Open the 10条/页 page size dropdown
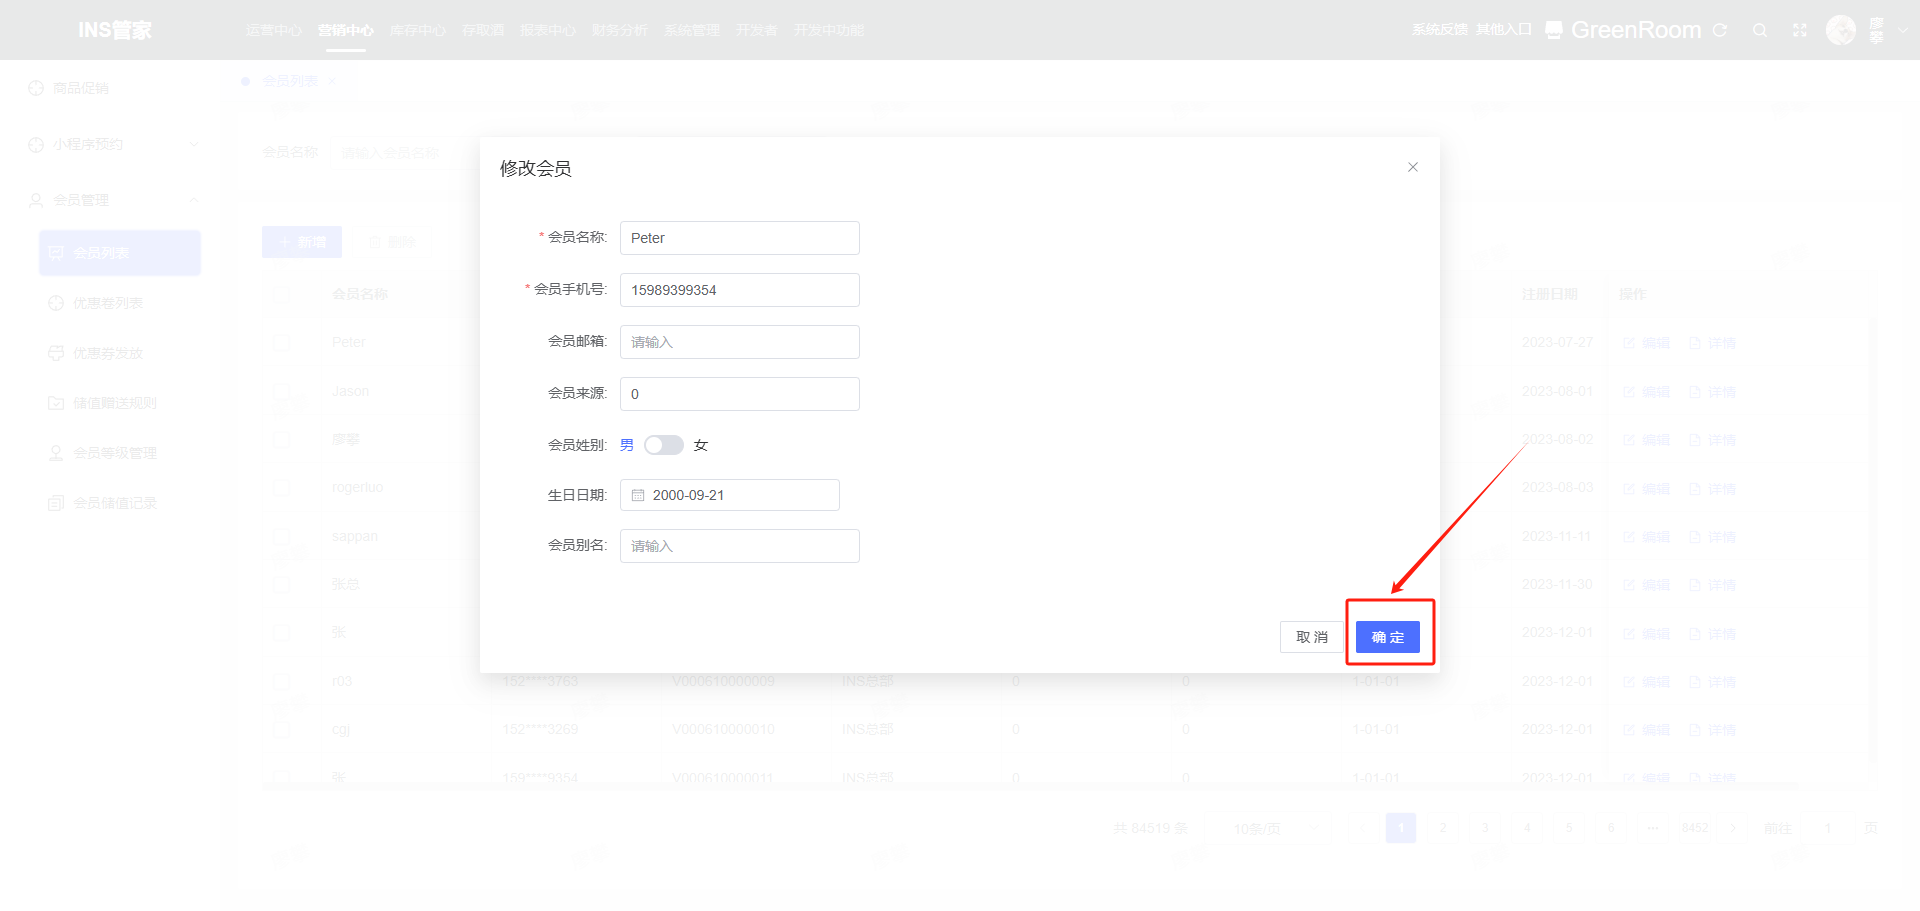1920x911 pixels. [1270, 828]
